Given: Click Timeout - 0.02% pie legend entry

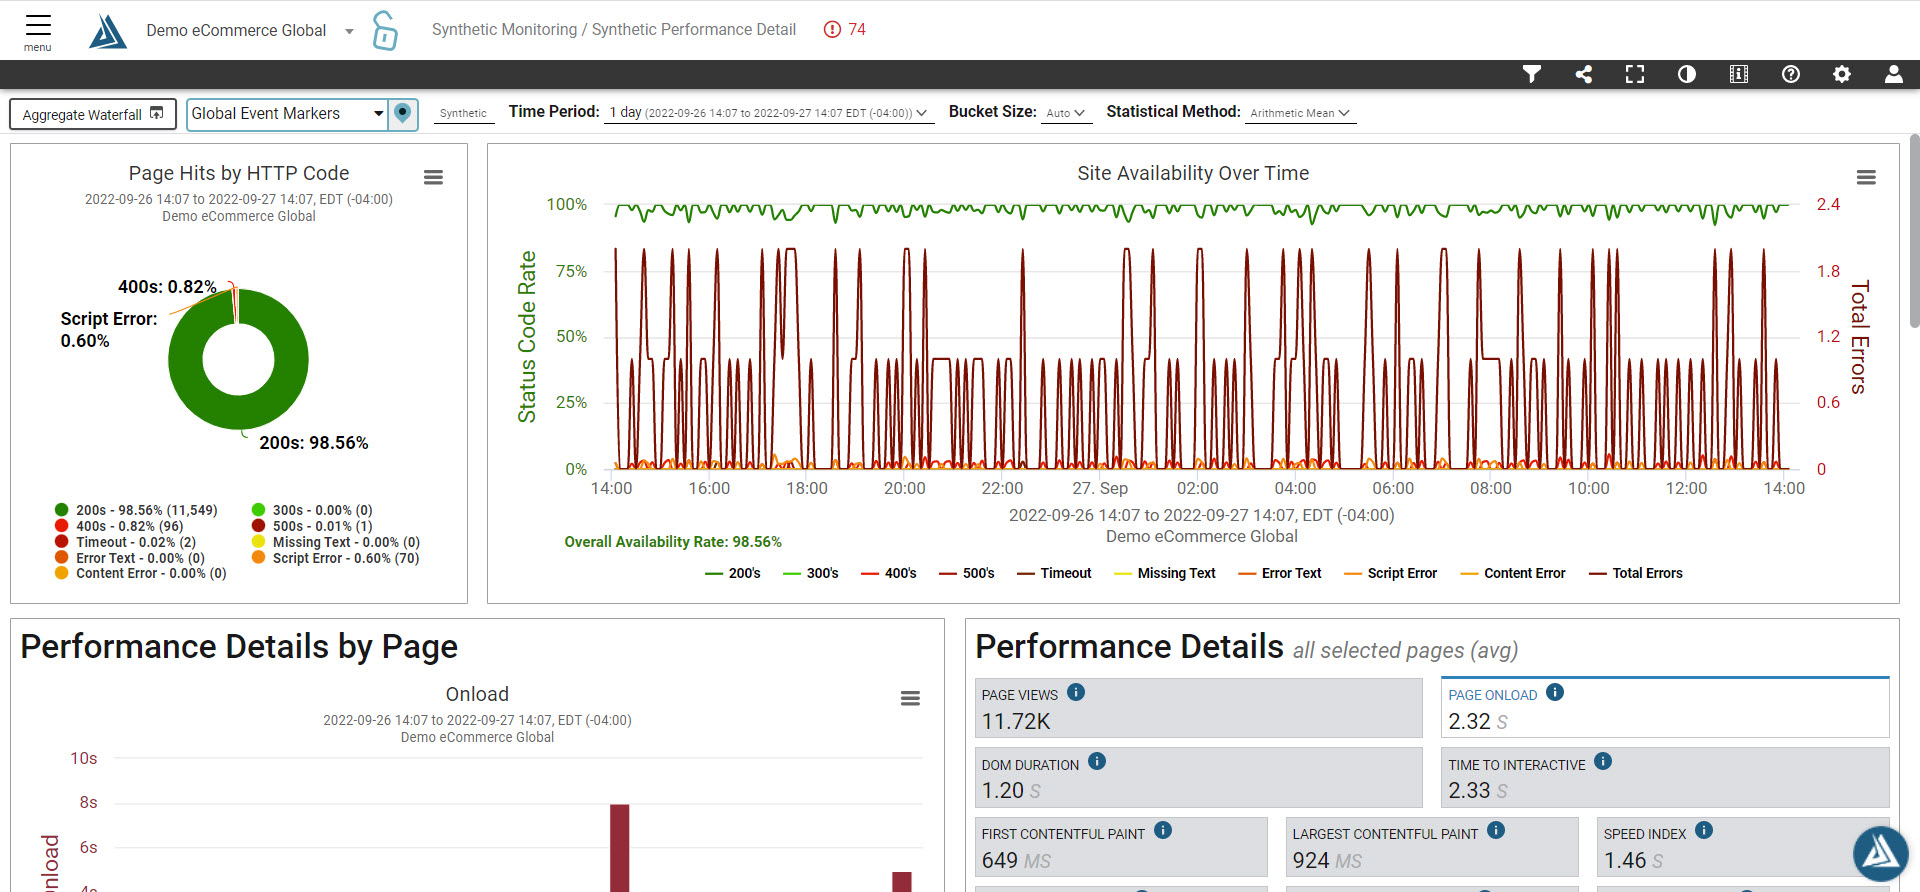Looking at the screenshot, I should pos(126,542).
